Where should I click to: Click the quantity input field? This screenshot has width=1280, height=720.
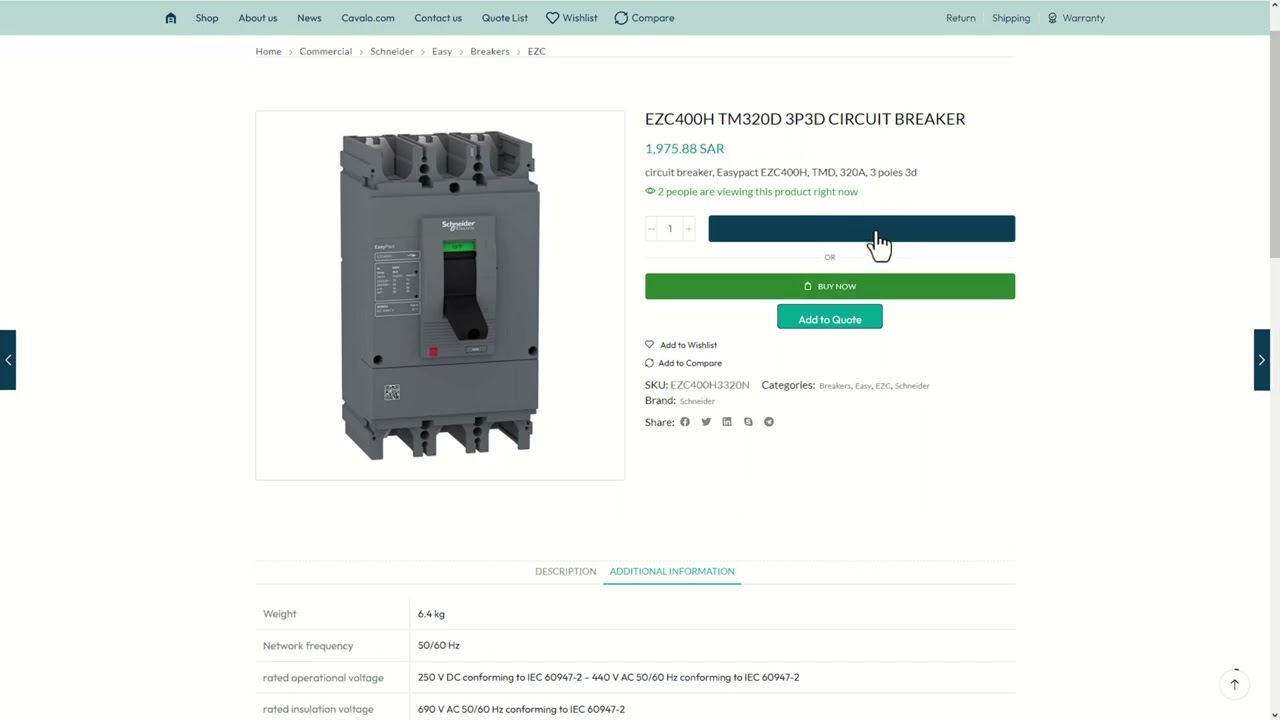(x=670, y=229)
